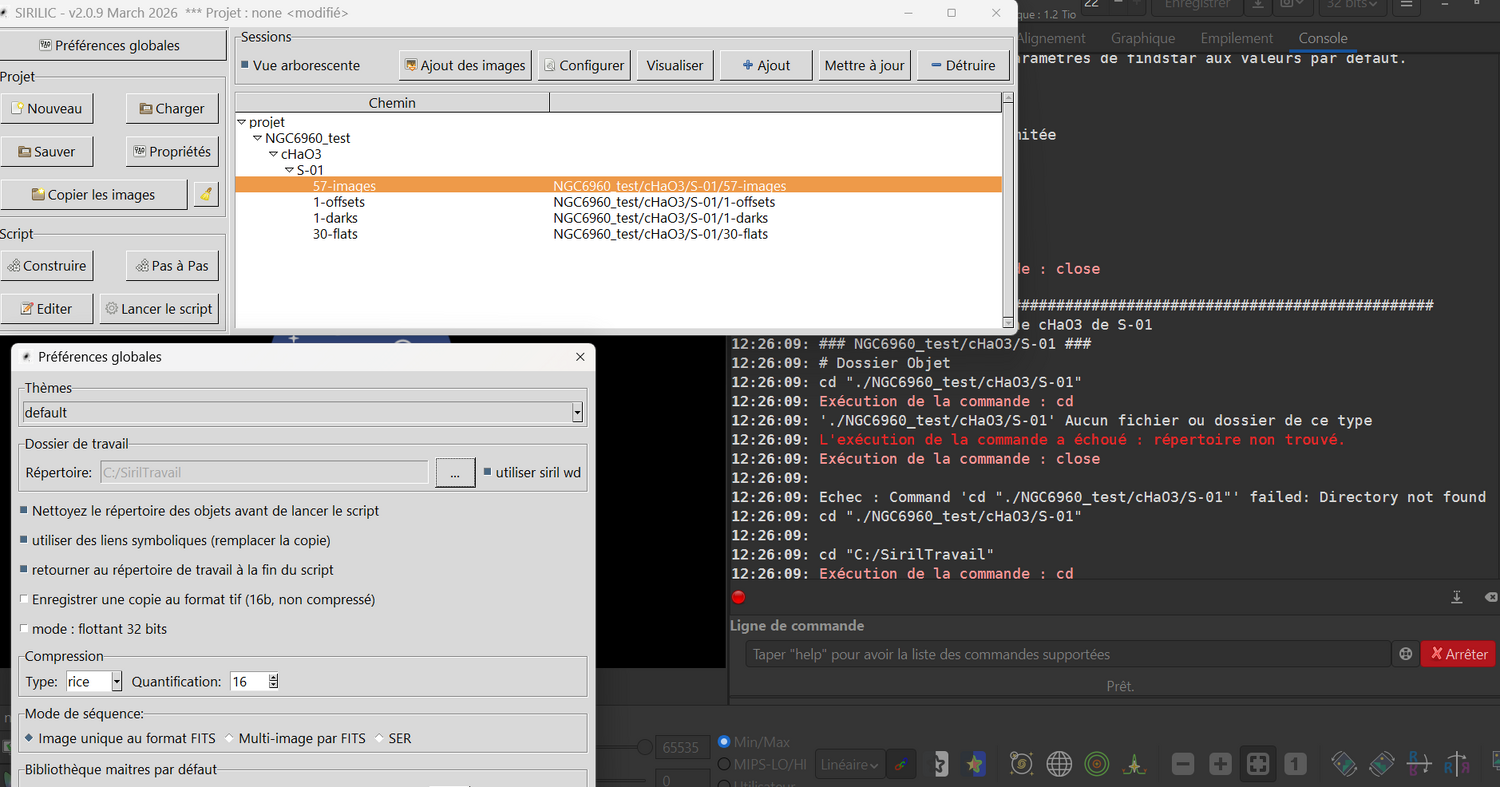Click Ajout des images in Sessions
1500x787 pixels.
click(465, 65)
